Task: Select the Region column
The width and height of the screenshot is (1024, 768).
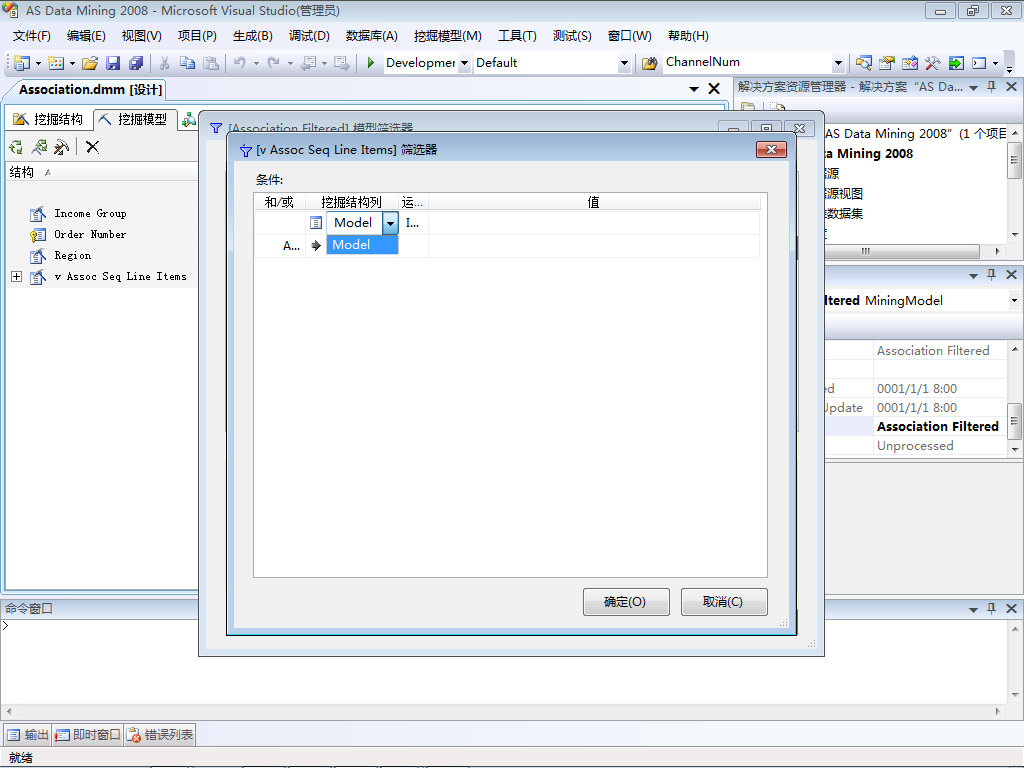Action: [x=72, y=255]
